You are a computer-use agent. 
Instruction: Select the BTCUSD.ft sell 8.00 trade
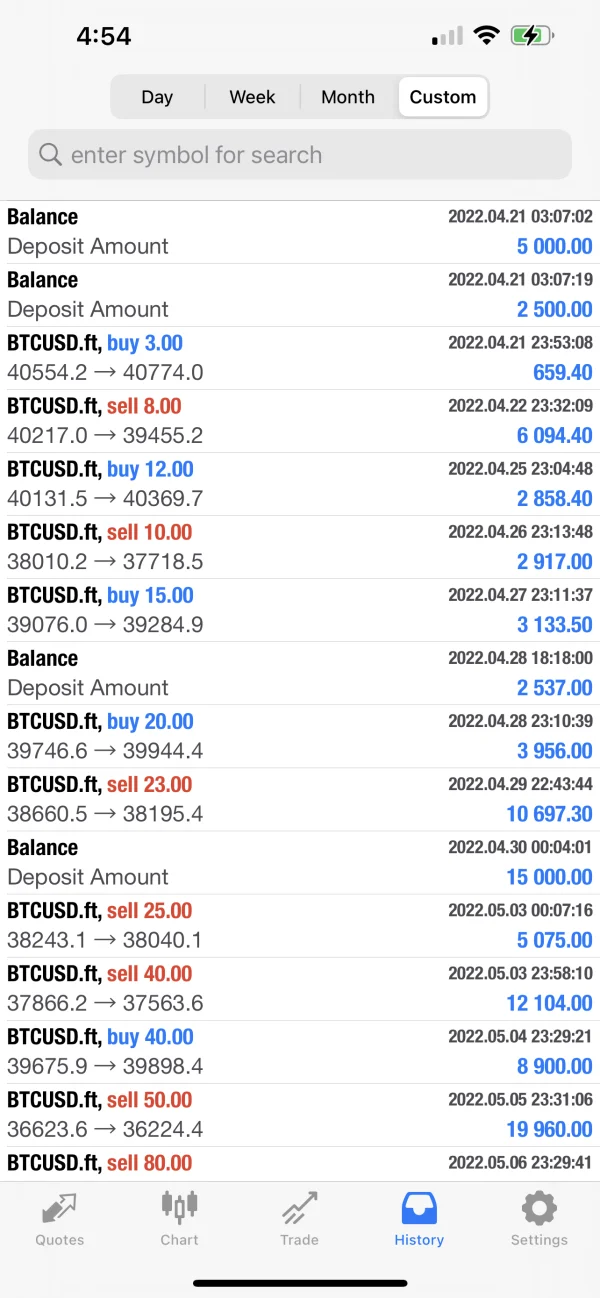[300, 421]
